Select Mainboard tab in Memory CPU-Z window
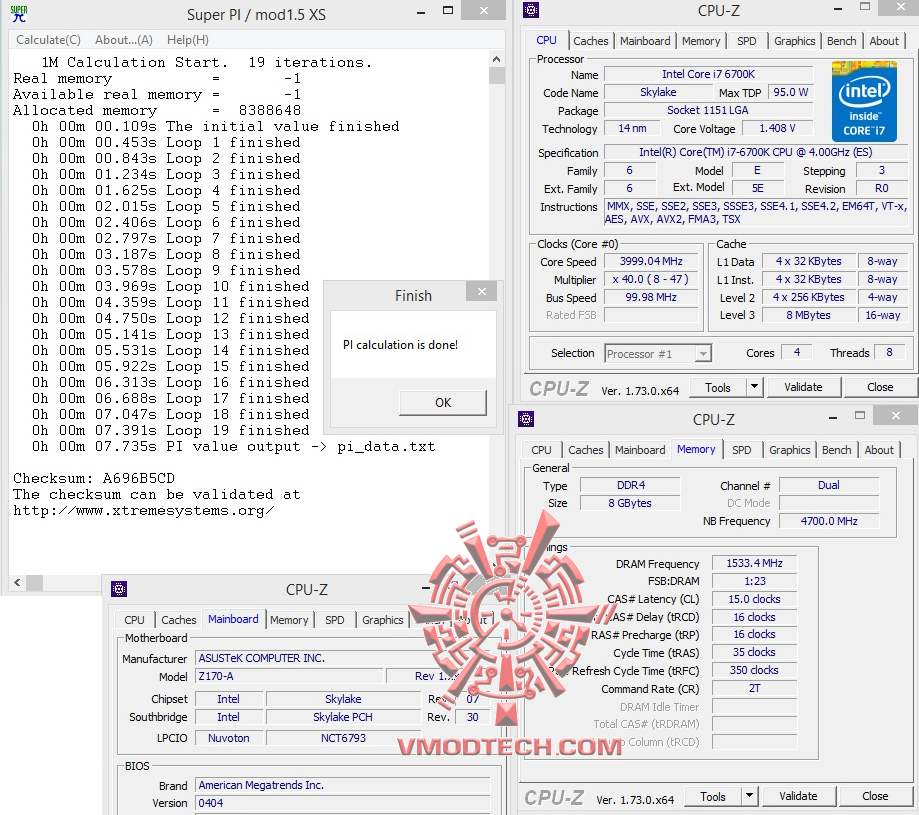 [640, 450]
